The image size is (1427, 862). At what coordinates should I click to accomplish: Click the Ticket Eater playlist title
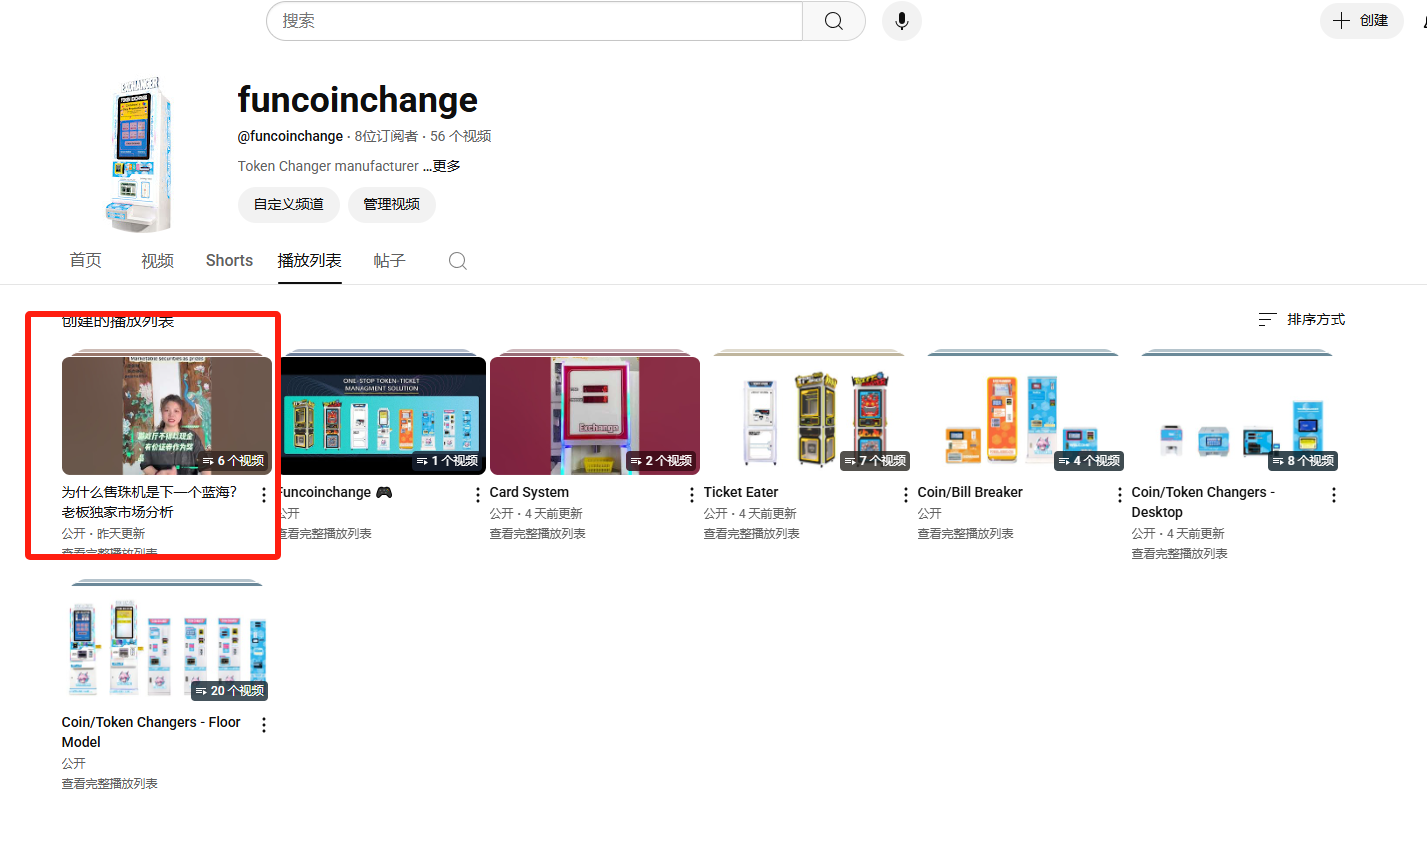(x=741, y=492)
